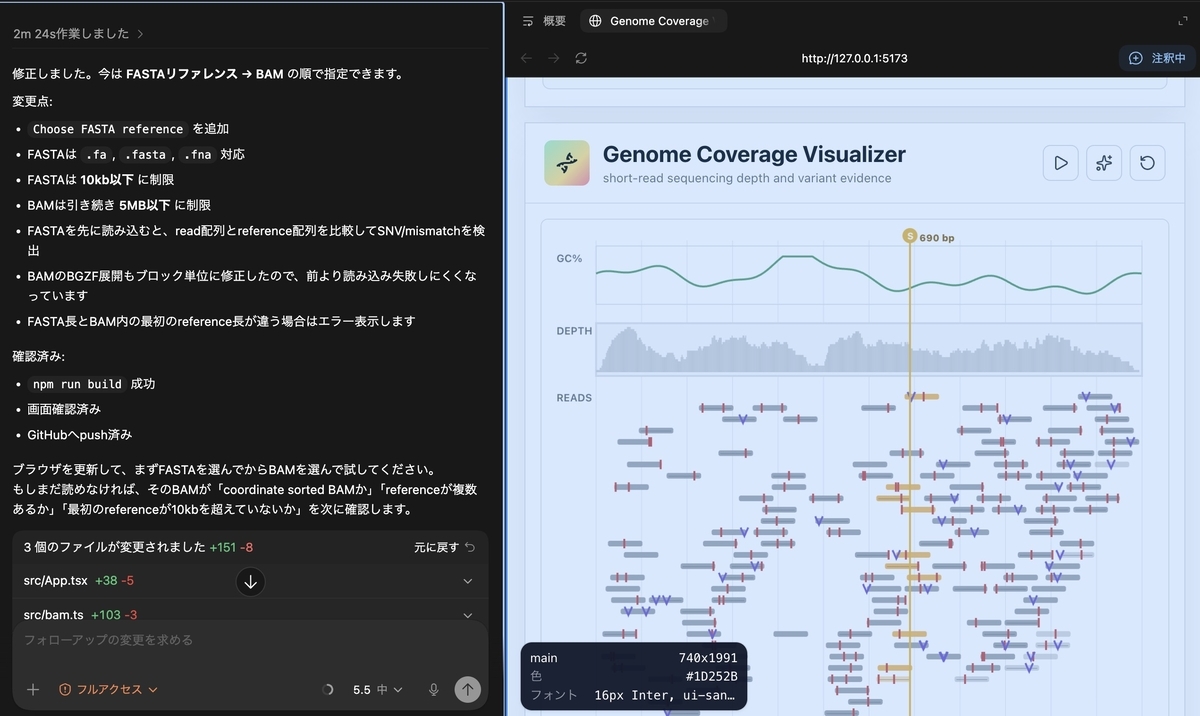Click the reset circular arrow icon button
The width and height of the screenshot is (1200, 716).
(1147, 163)
